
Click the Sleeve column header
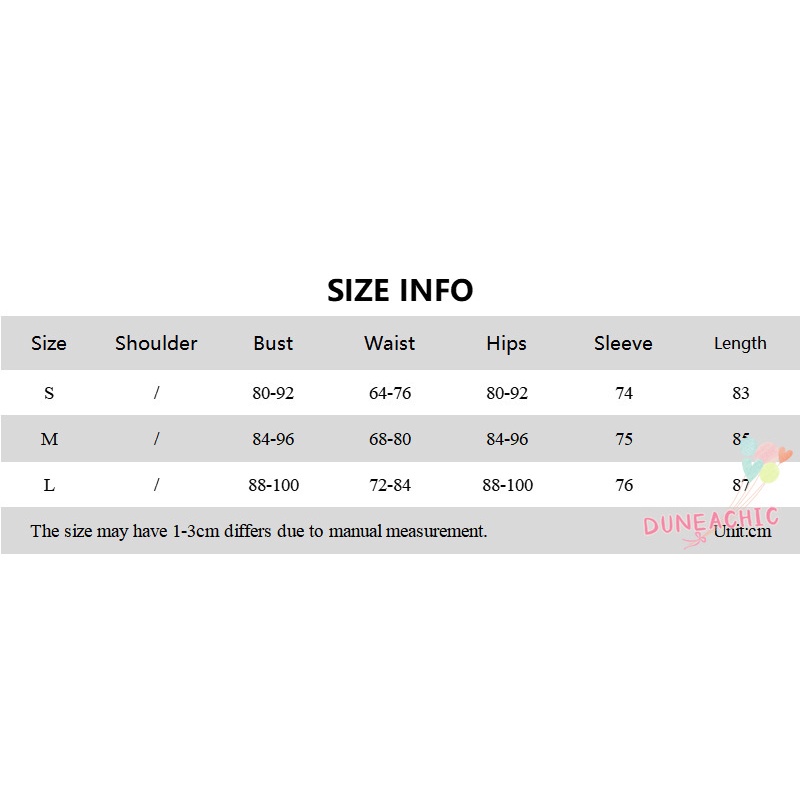pos(623,343)
